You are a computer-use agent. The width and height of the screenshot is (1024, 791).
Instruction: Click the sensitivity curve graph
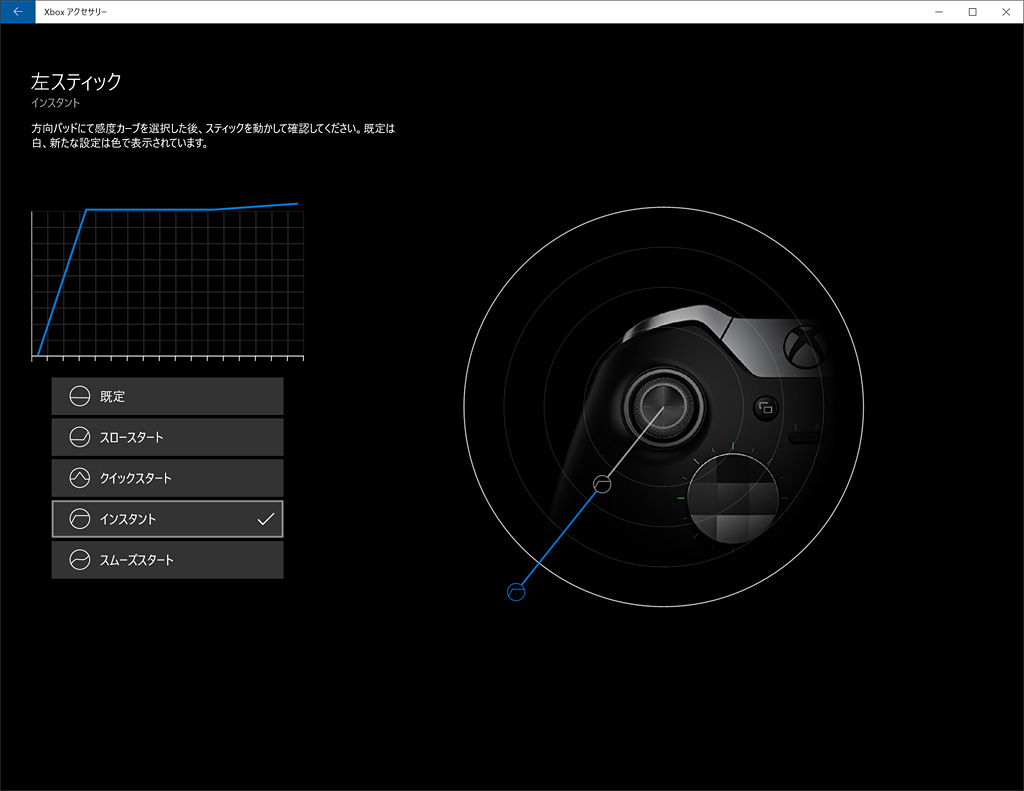(x=168, y=282)
